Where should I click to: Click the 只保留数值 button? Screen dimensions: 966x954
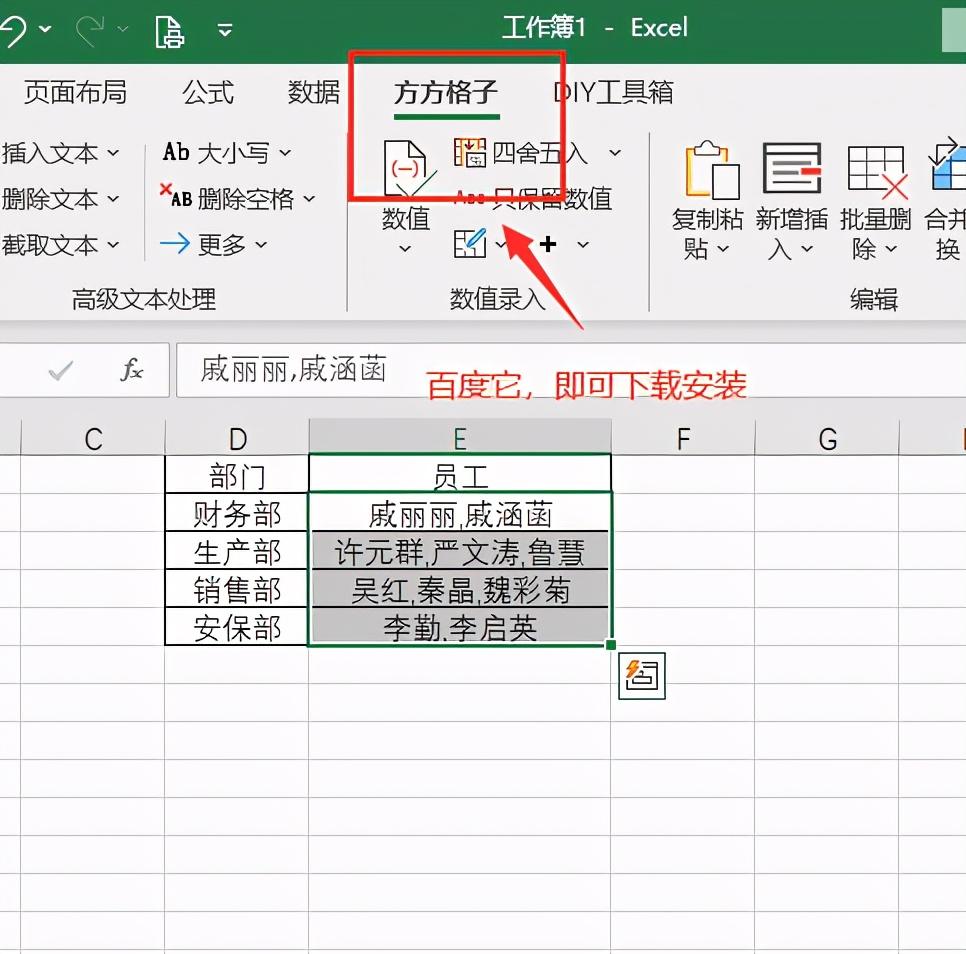pos(534,199)
